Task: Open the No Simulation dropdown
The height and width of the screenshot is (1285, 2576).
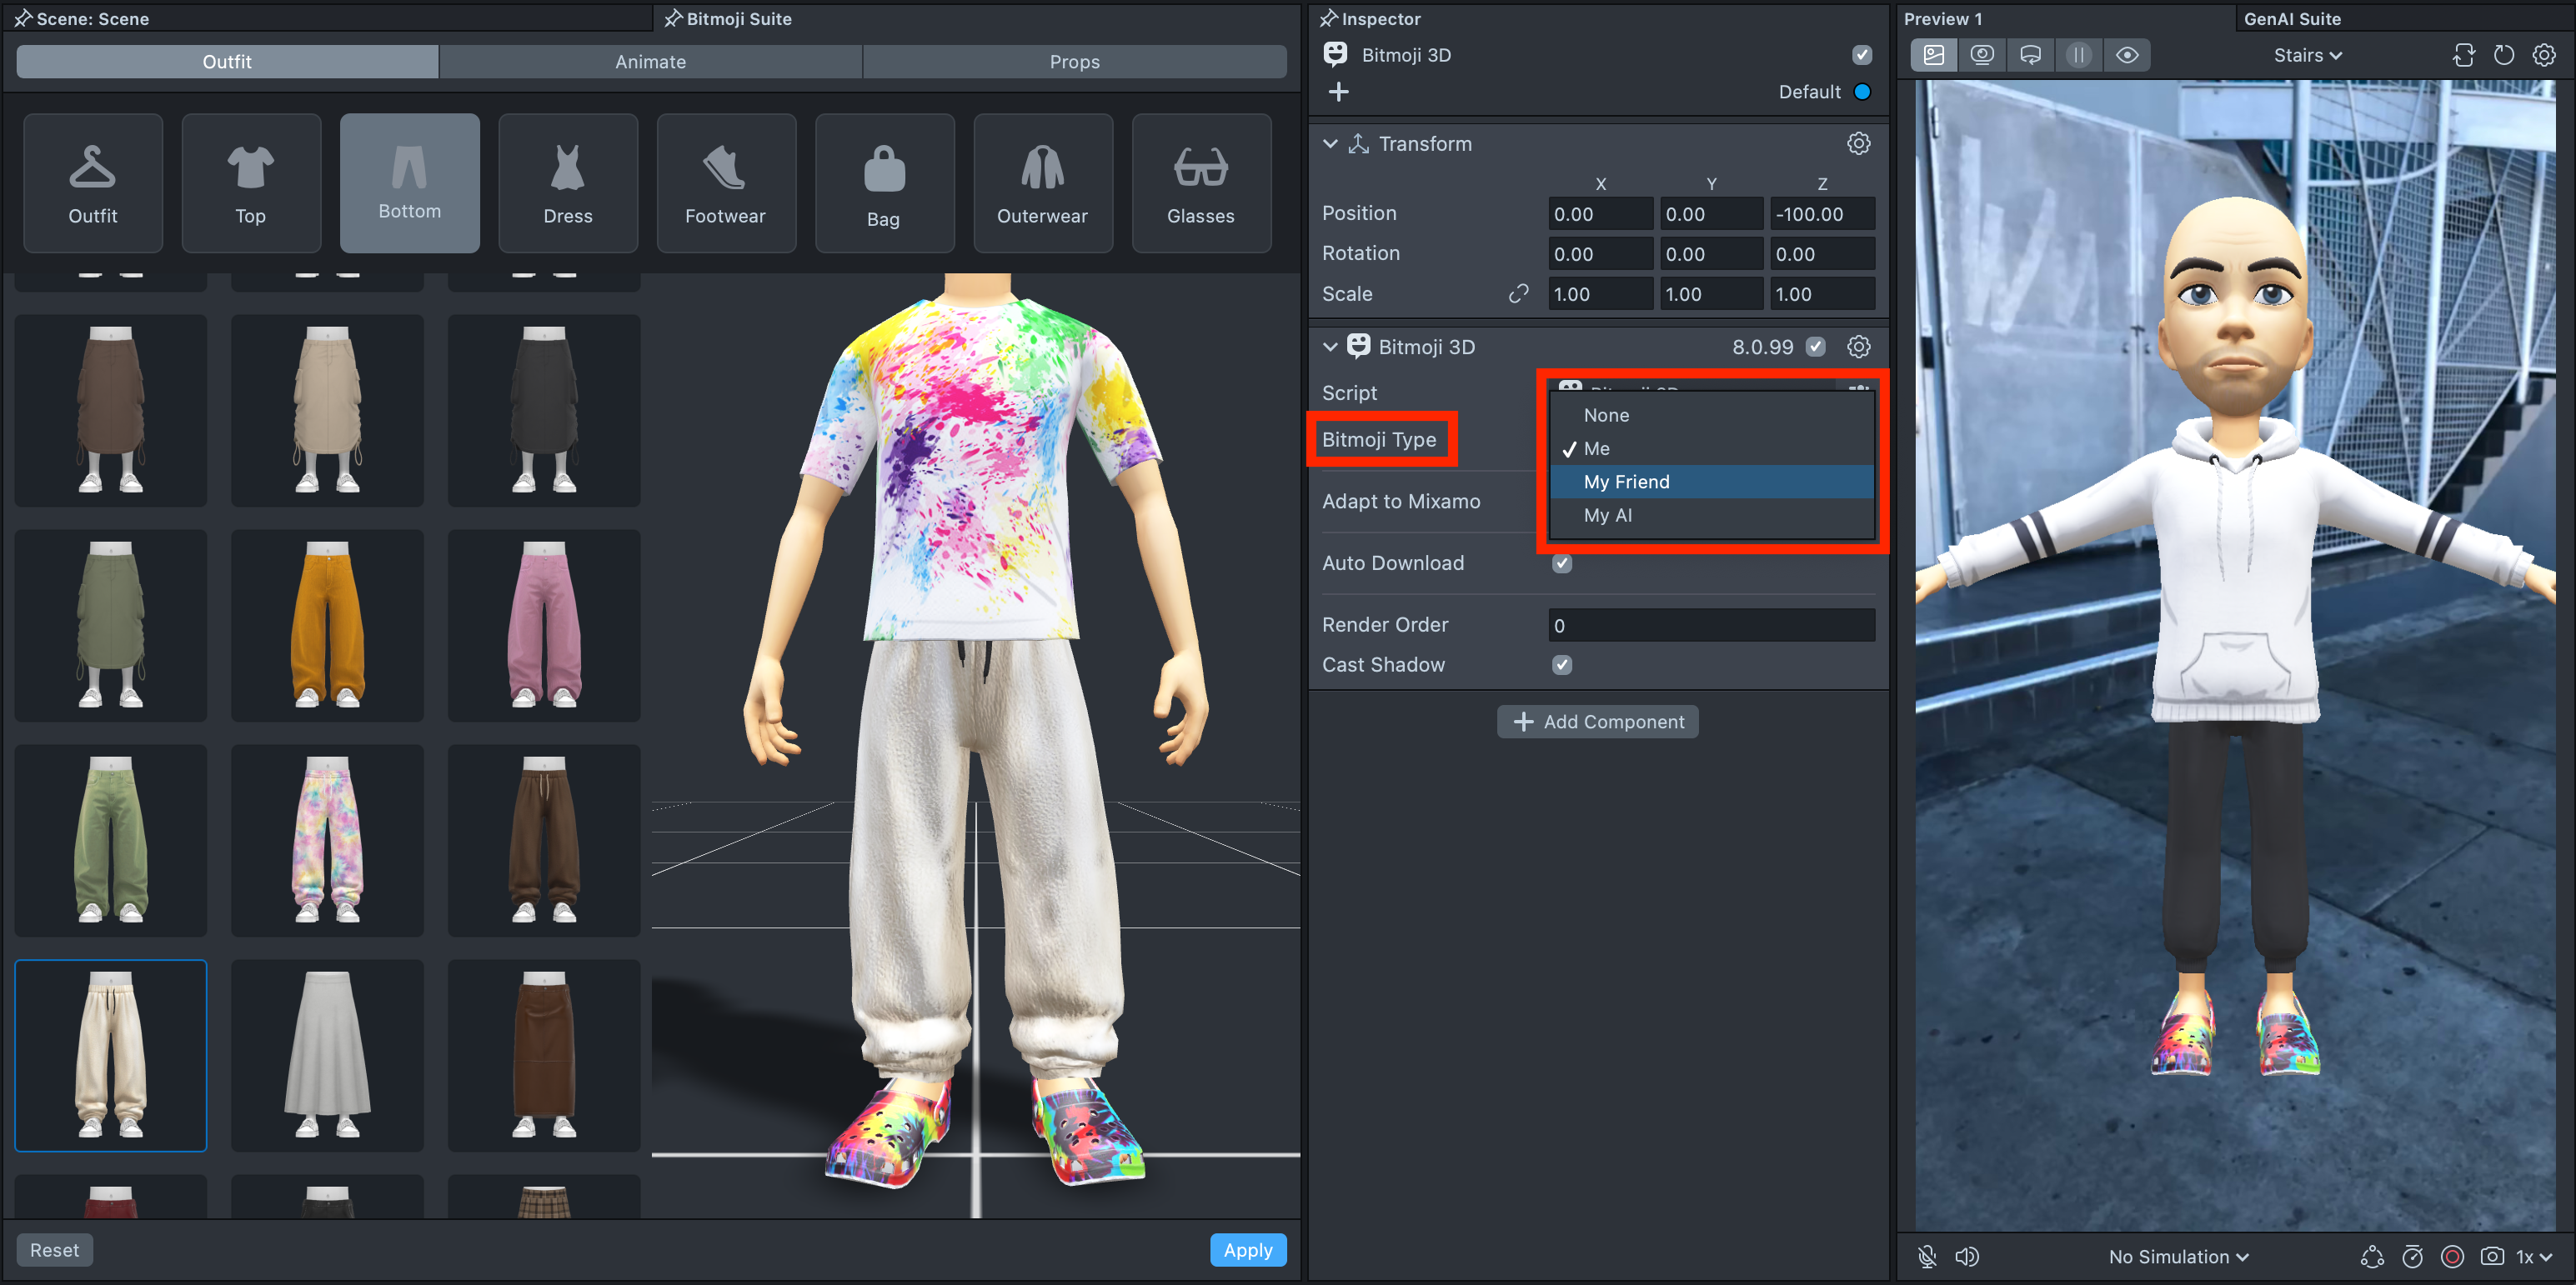Action: (x=2177, y=1256)
